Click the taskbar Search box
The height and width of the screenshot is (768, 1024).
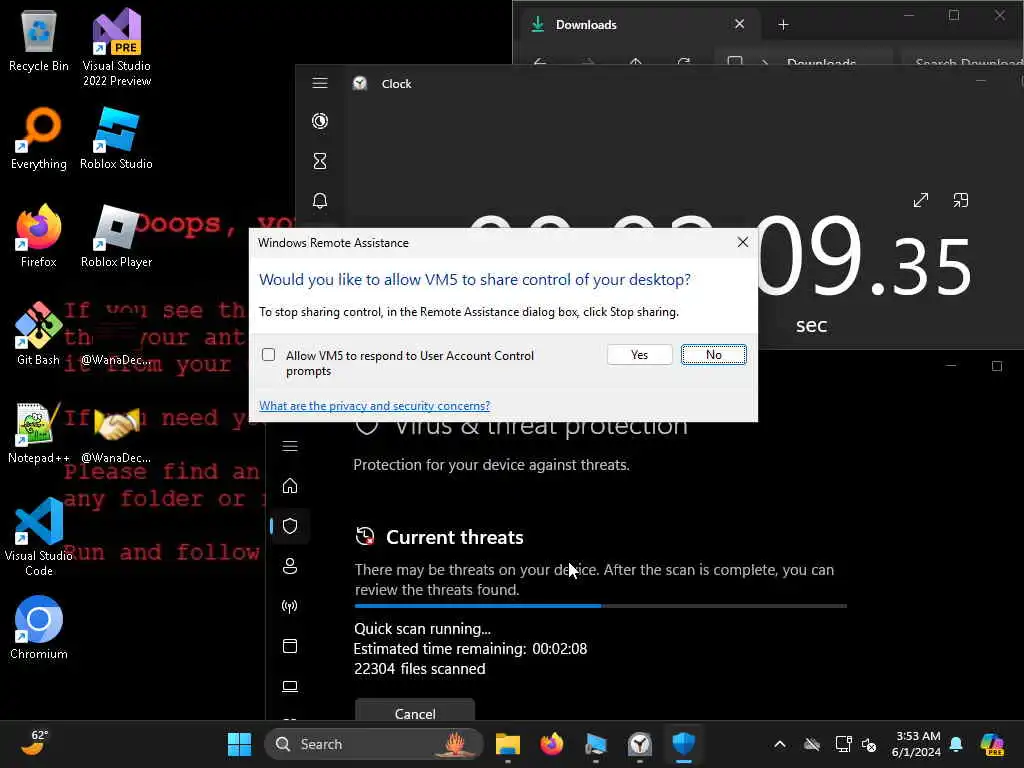coord(374,744)
